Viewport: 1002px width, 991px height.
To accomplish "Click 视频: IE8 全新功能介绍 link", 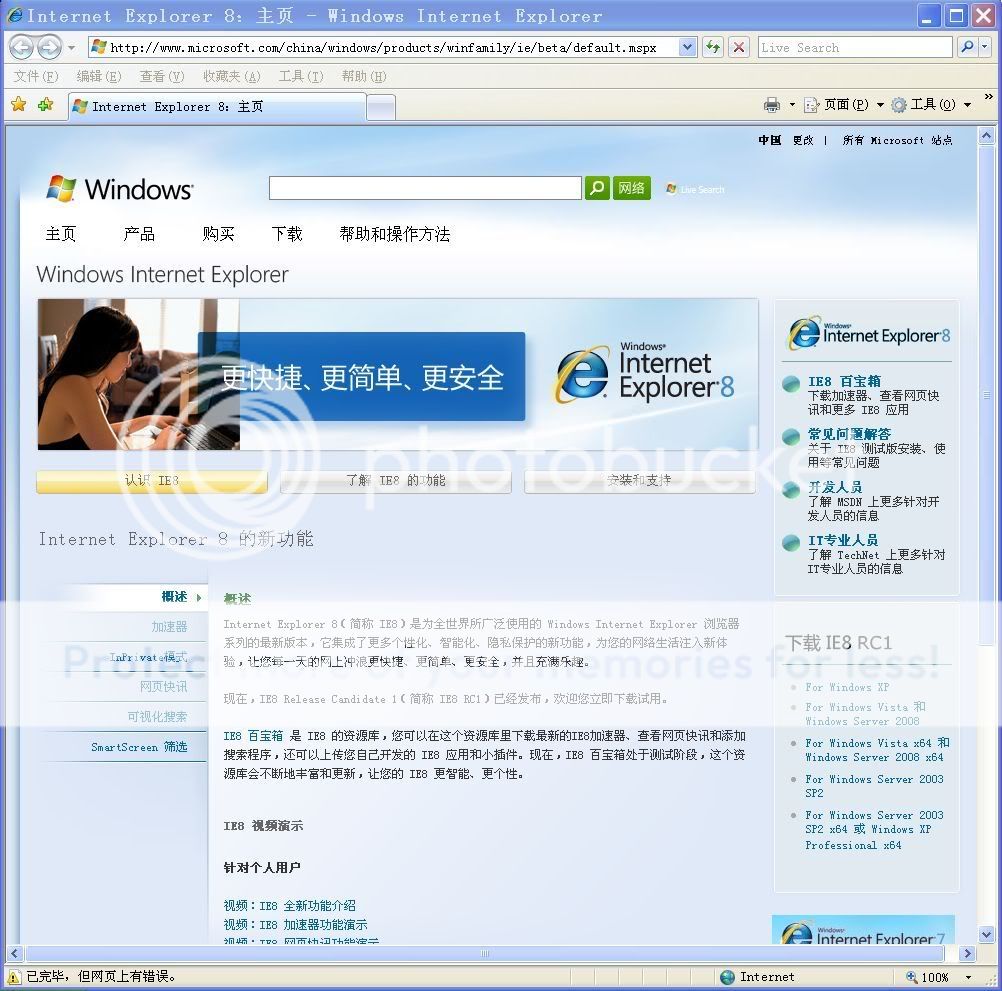I will click(289, 906).
